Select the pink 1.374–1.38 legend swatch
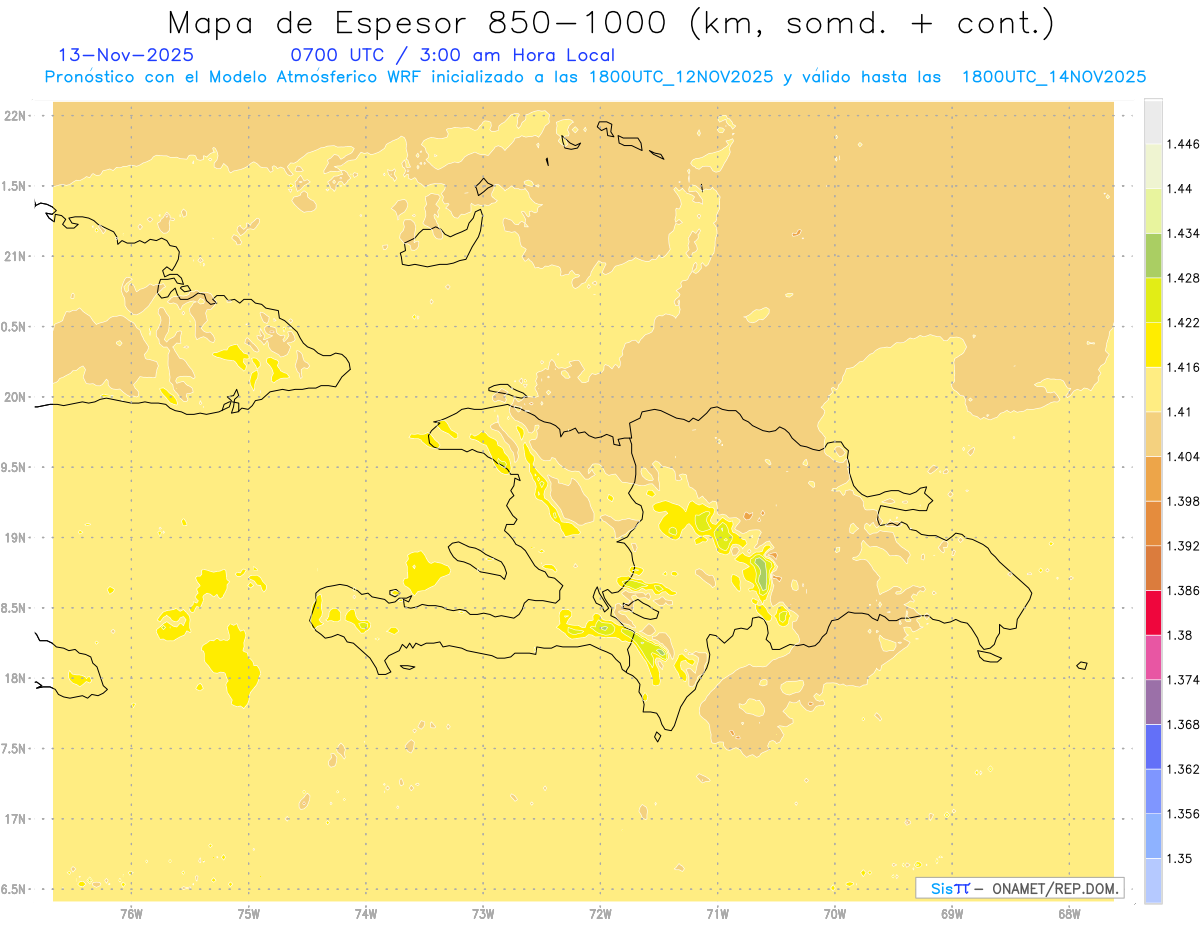The height and width of the screenshot is (927, 1200). click(1153, 657)
